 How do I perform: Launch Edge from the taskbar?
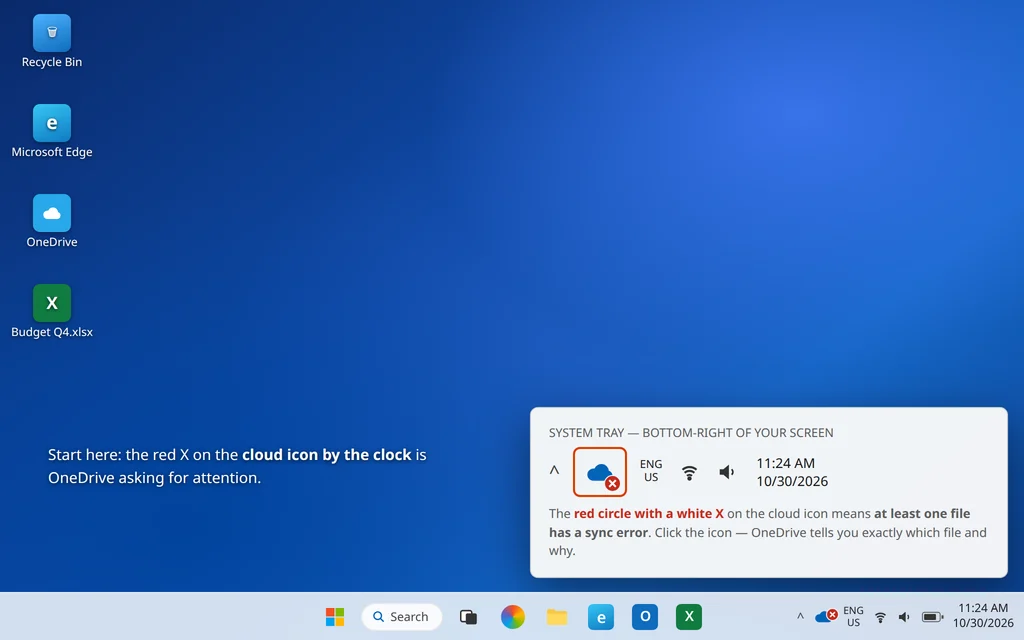pyautogui.click(x=601, y=616)
